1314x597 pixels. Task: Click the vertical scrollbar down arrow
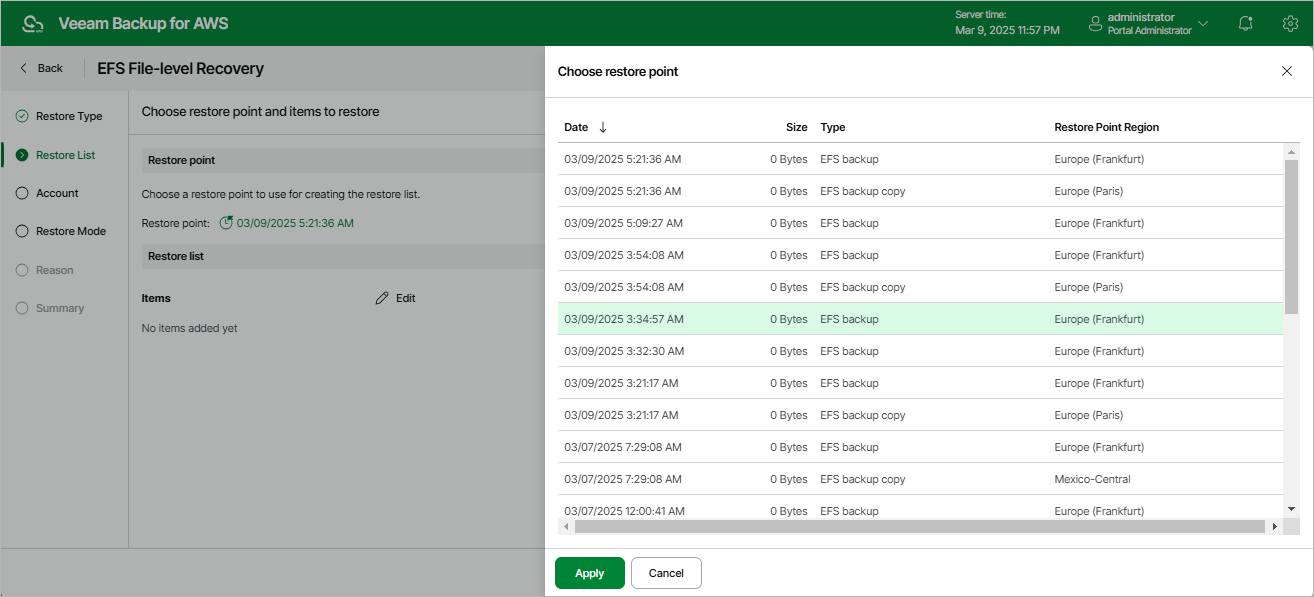click(x=1291, y=509)
